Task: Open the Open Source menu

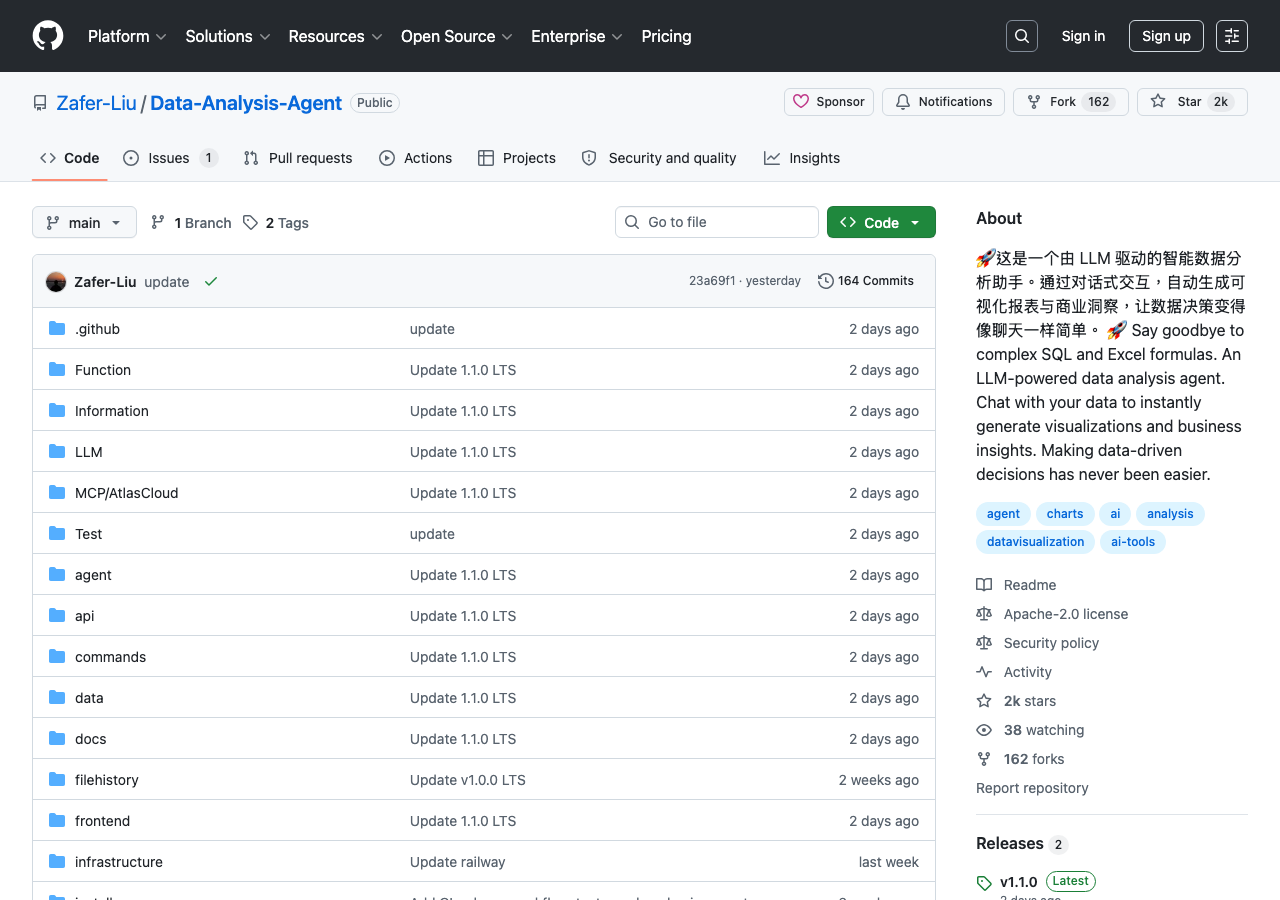Action: (x=457, y=36)
